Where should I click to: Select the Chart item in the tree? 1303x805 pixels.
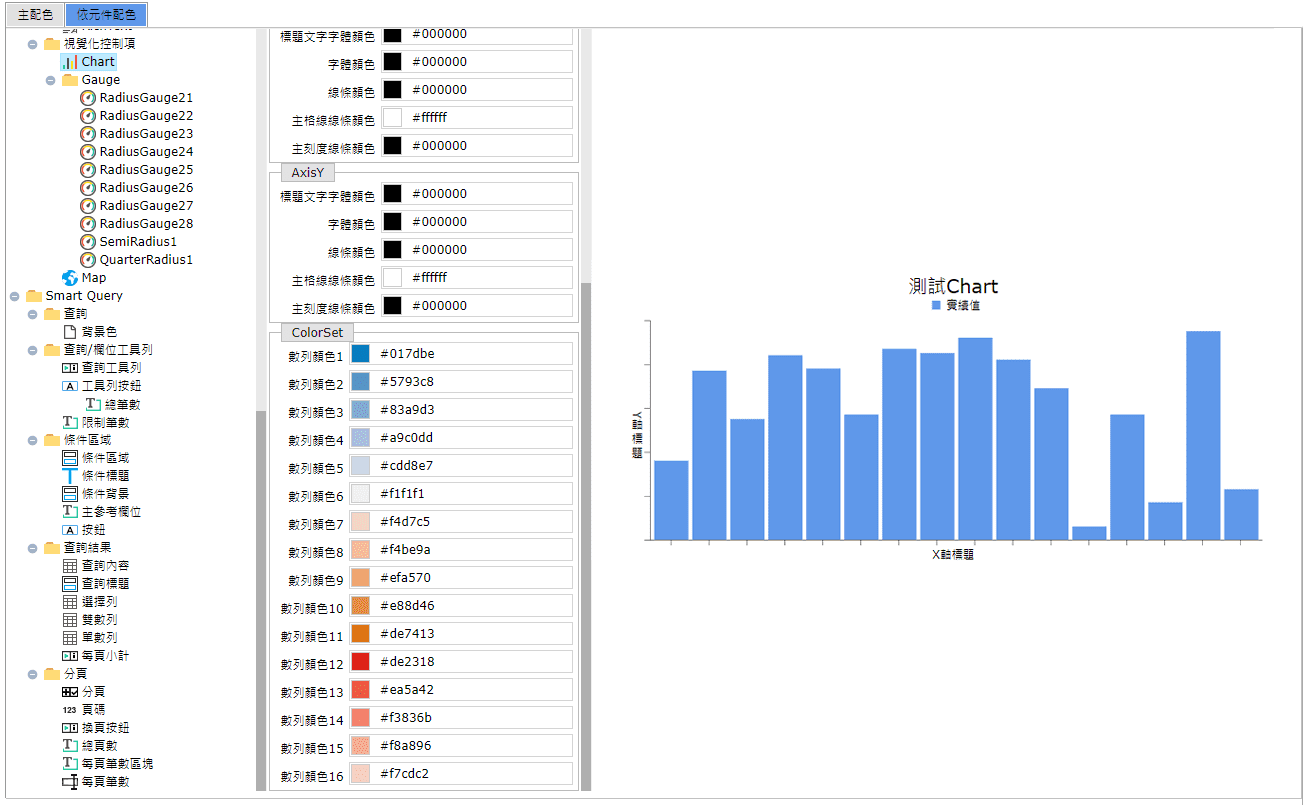[98, 62]
